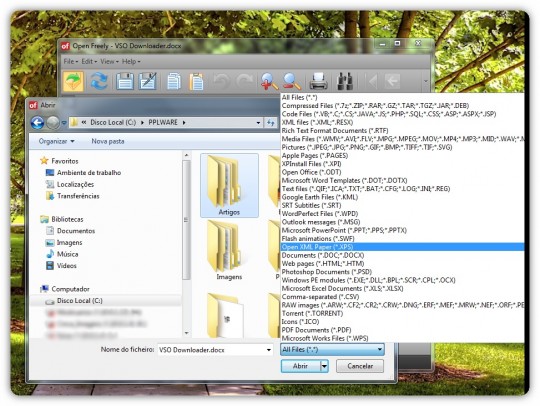Choose Torrent (*.TORRENT) filter
Screen dimensions: 540x406
click(x=402, y=313)
